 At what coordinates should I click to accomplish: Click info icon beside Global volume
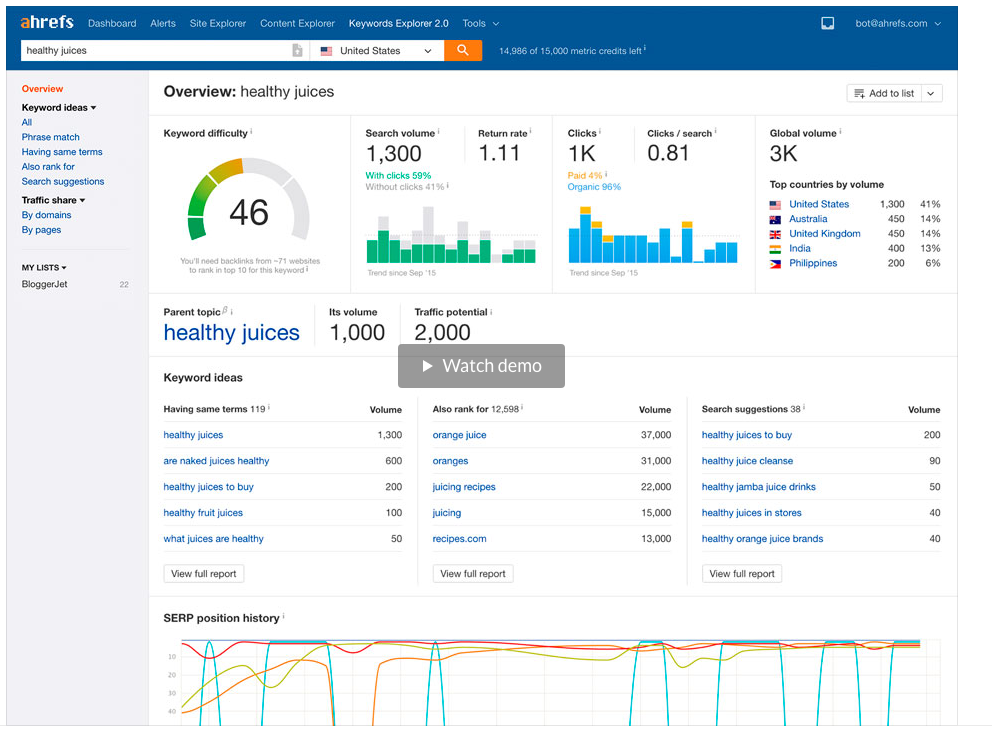[x=840, y=132]
